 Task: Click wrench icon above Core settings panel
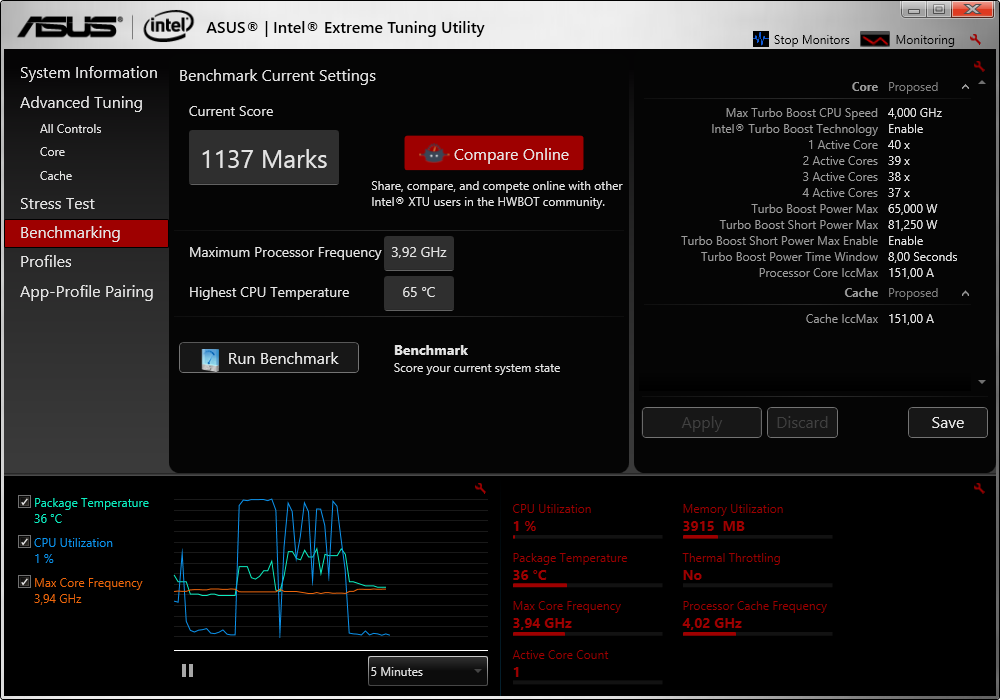979,66
